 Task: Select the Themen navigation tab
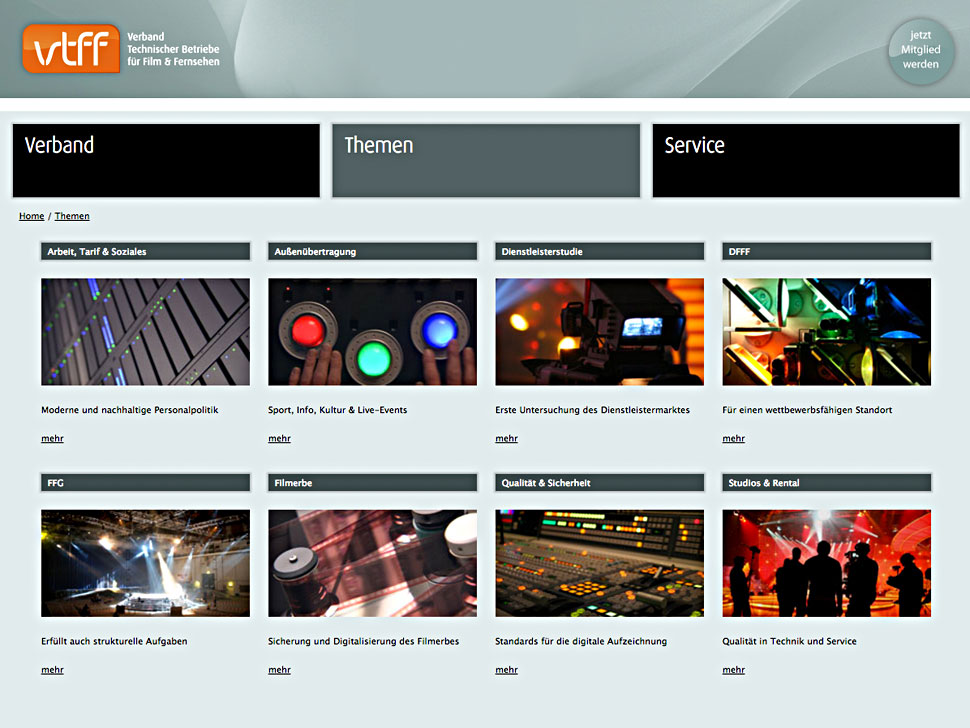(x=486, y=160)
